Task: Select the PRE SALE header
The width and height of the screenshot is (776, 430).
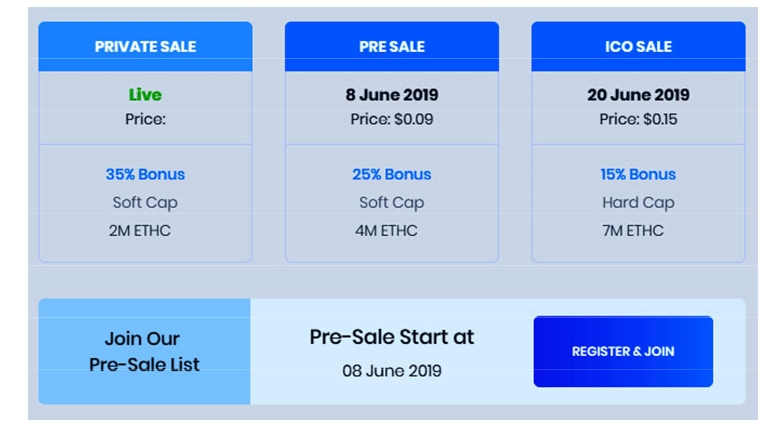Action: pyautogui.click(x=392, y=46)
